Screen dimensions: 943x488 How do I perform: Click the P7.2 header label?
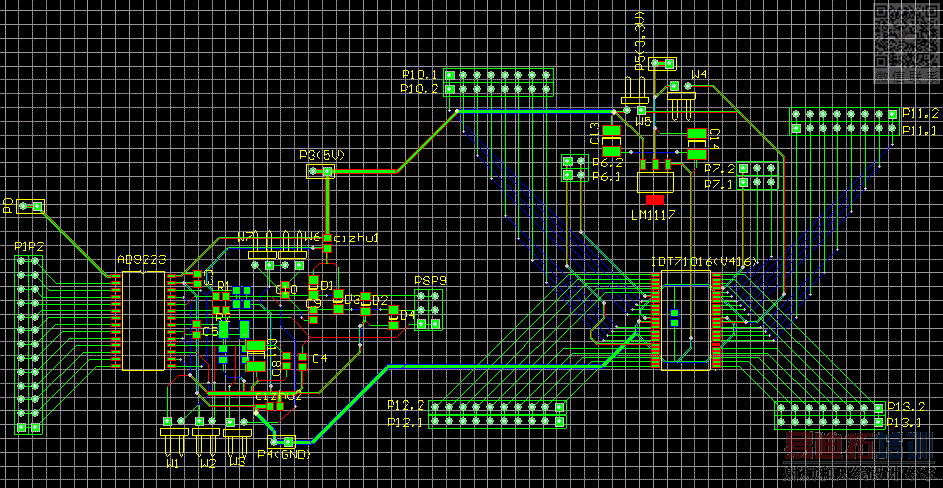(x=719, y=168)
